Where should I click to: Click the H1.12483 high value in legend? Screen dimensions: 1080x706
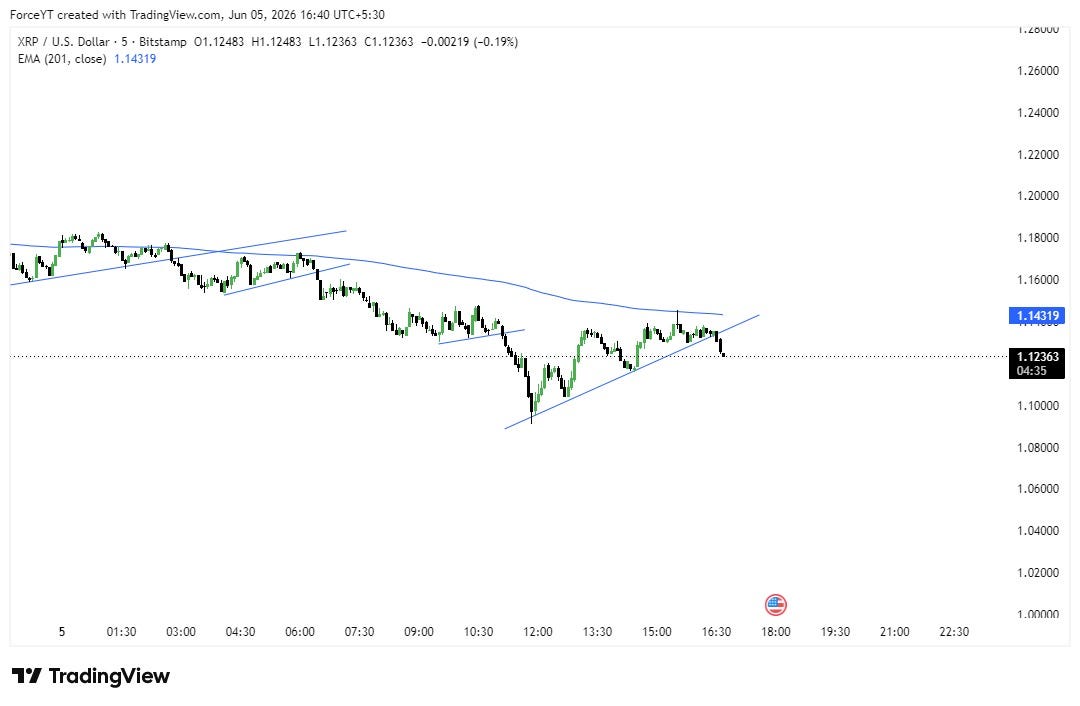pyautogui.click(x=276, y=41)
